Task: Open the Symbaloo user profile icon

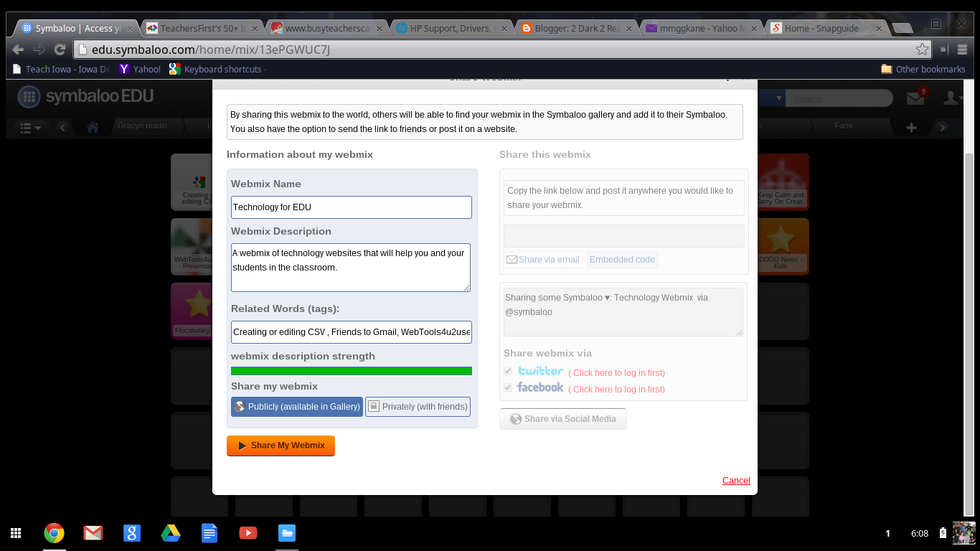Action: click(x=952, y=98)
